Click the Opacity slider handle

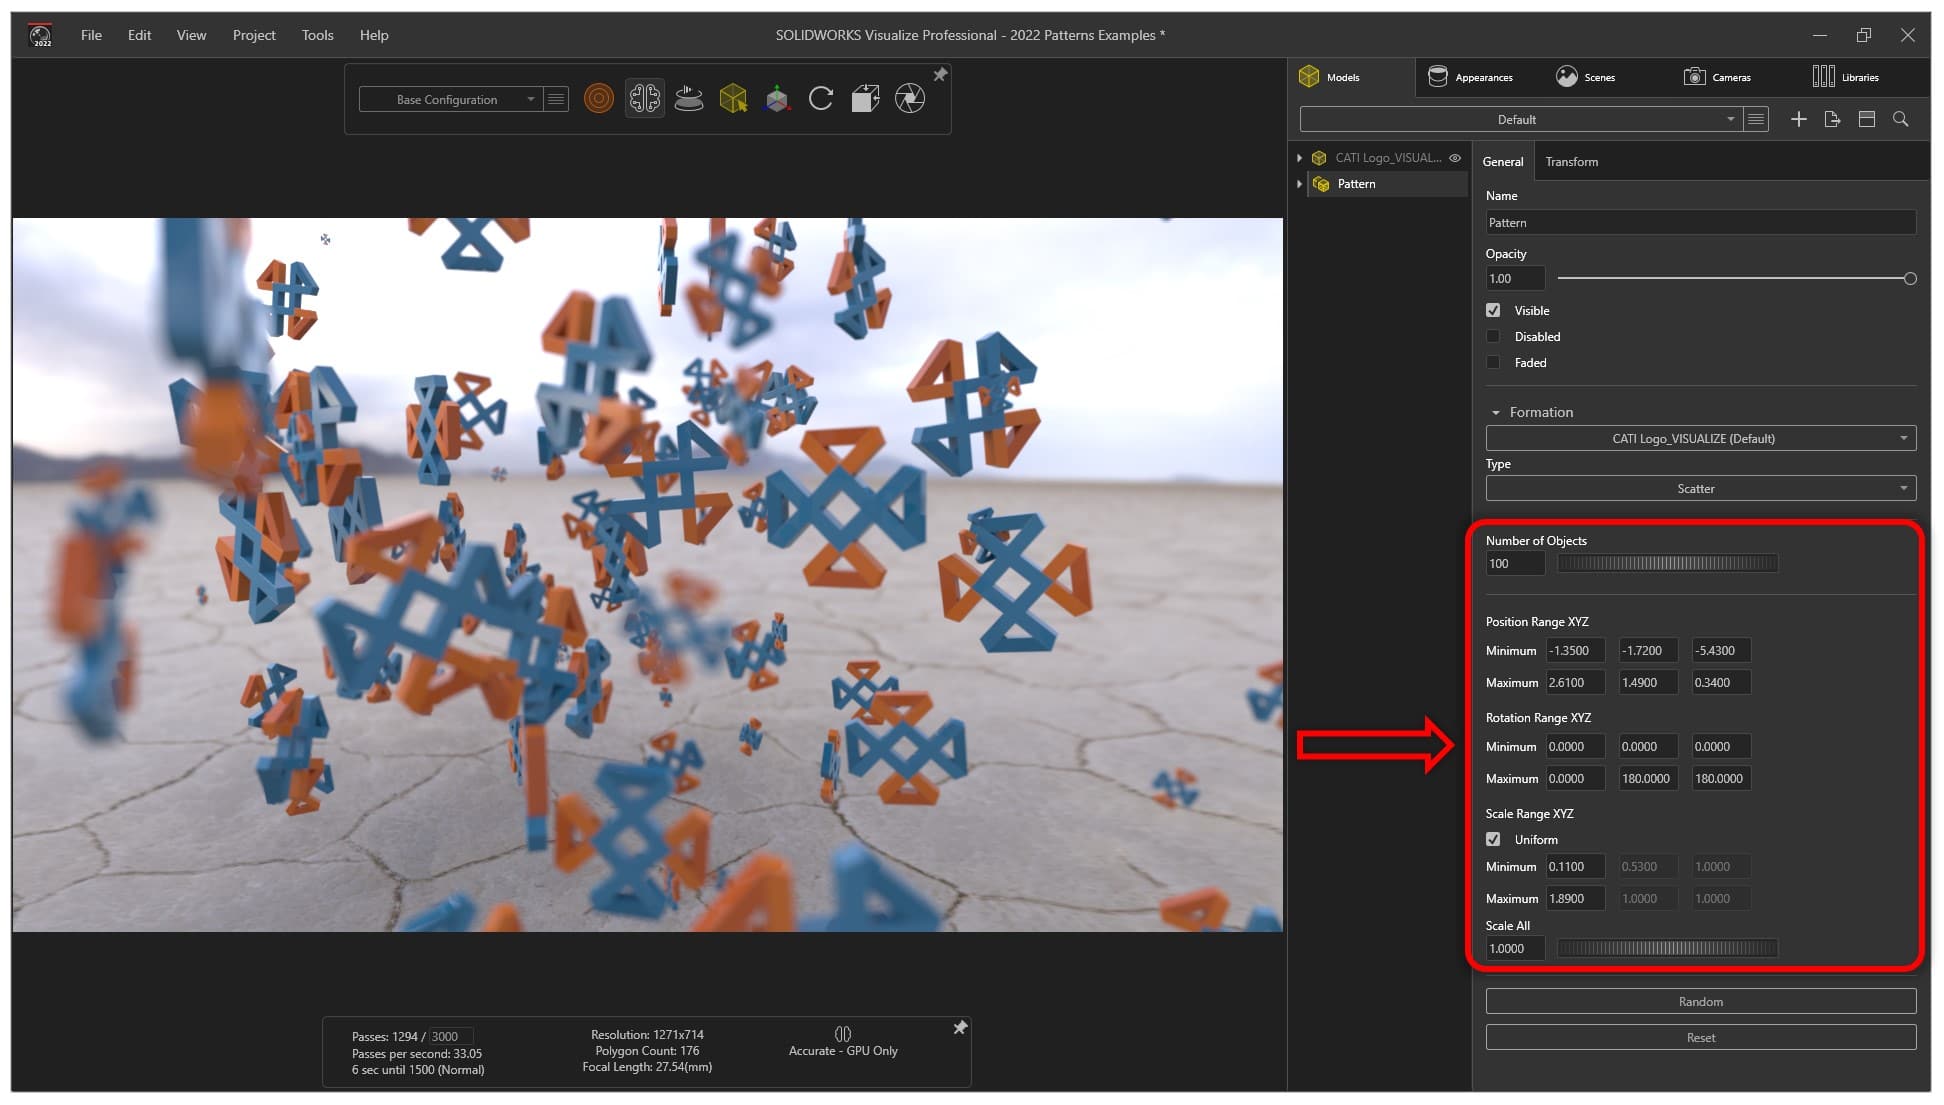point(1909,279)
